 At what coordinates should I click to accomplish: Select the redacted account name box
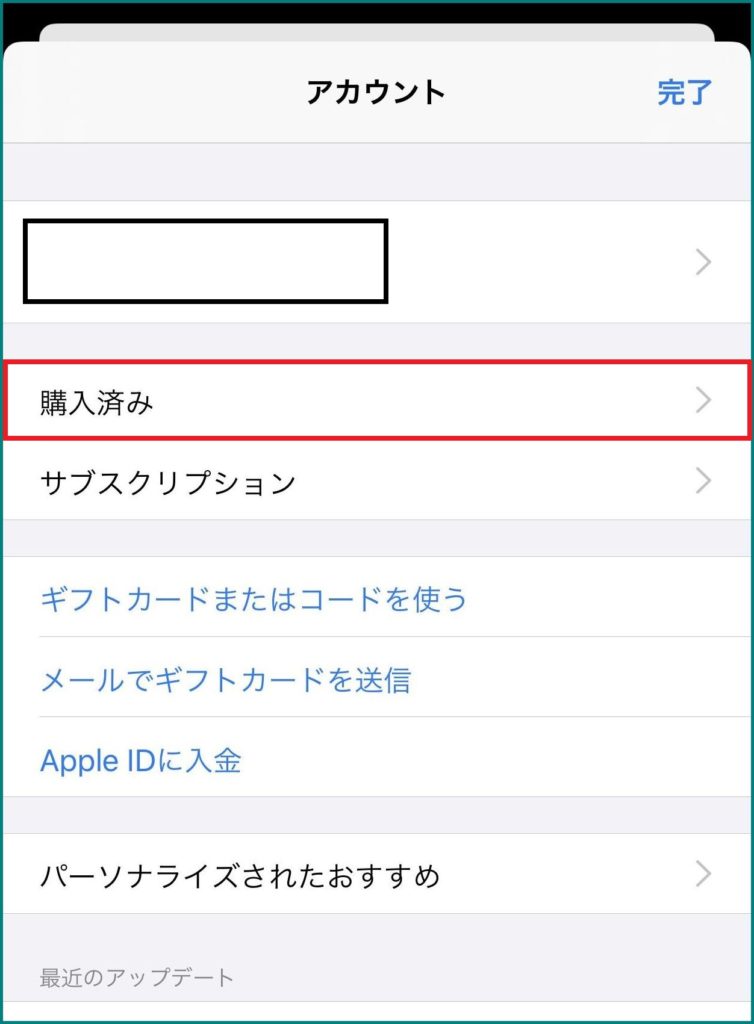(x=206, y=261)
